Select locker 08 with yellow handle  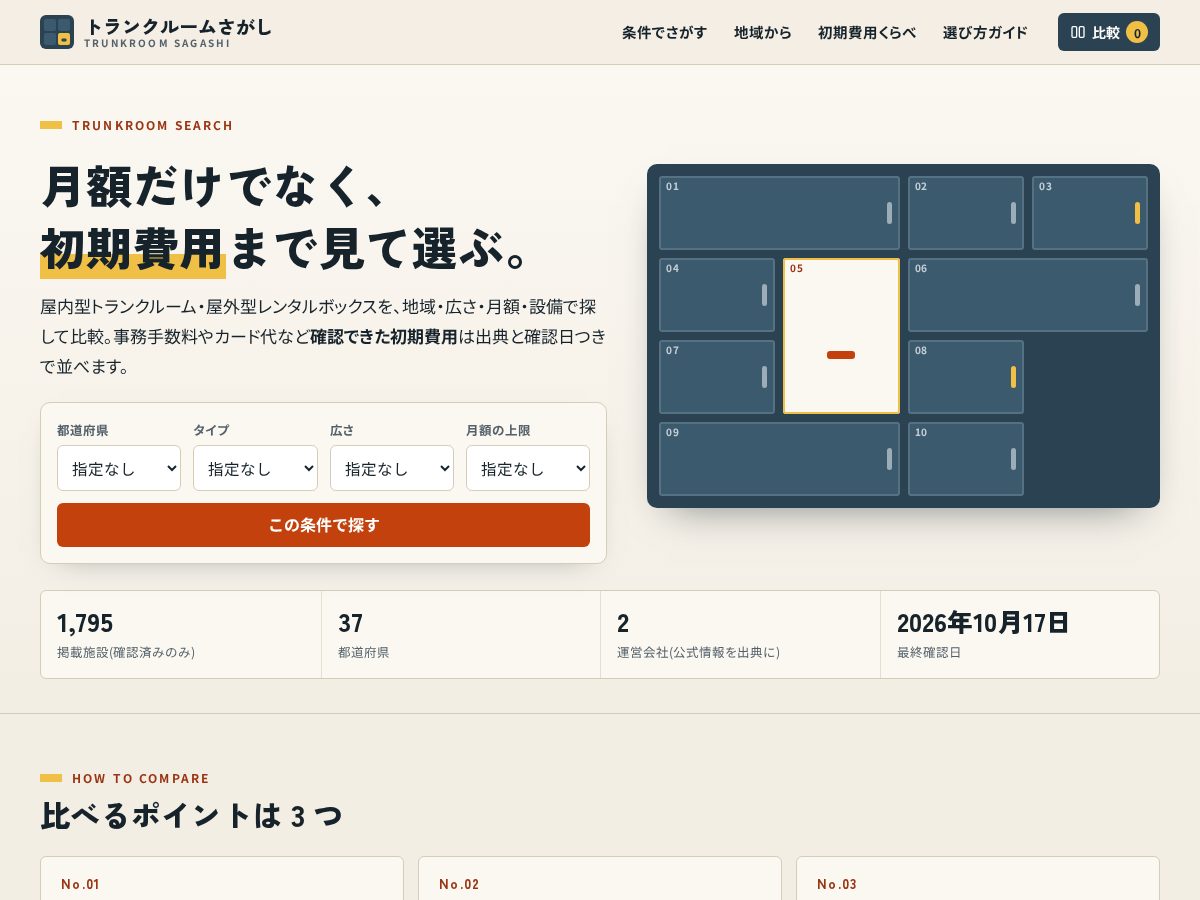(x=966, y=377)
